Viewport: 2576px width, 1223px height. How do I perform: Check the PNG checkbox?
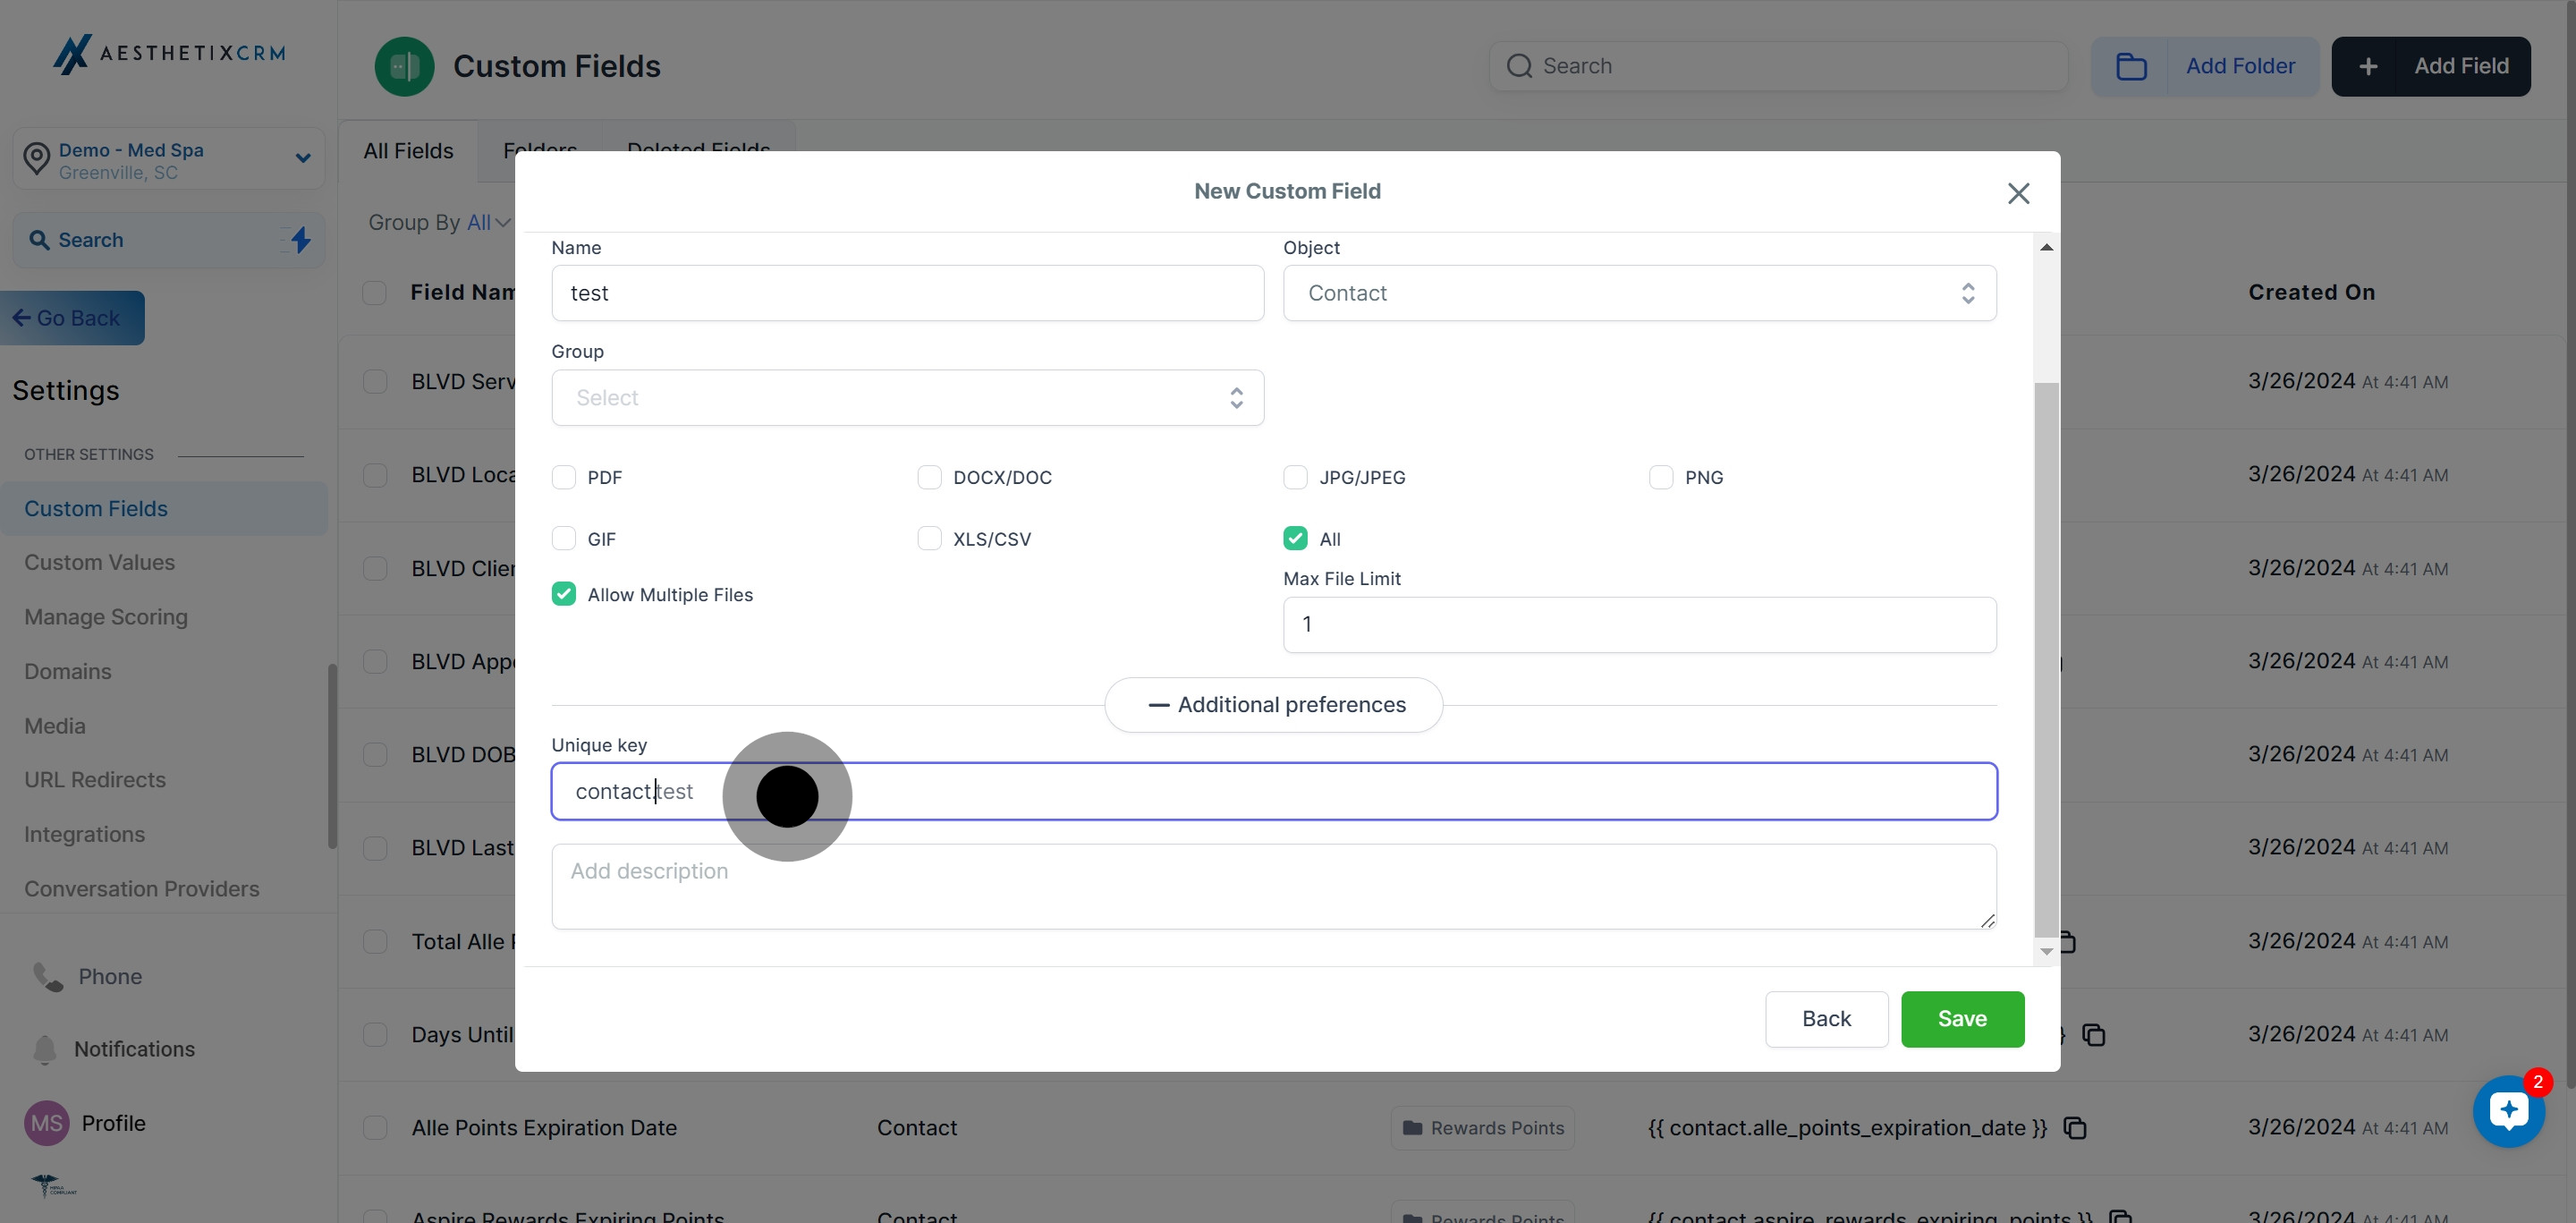1661,477
